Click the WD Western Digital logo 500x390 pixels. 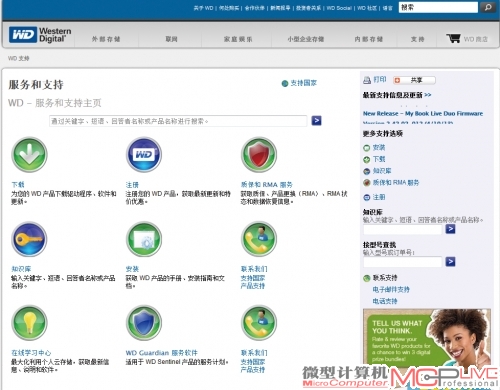pyautogui.click(x=40, y=35)
